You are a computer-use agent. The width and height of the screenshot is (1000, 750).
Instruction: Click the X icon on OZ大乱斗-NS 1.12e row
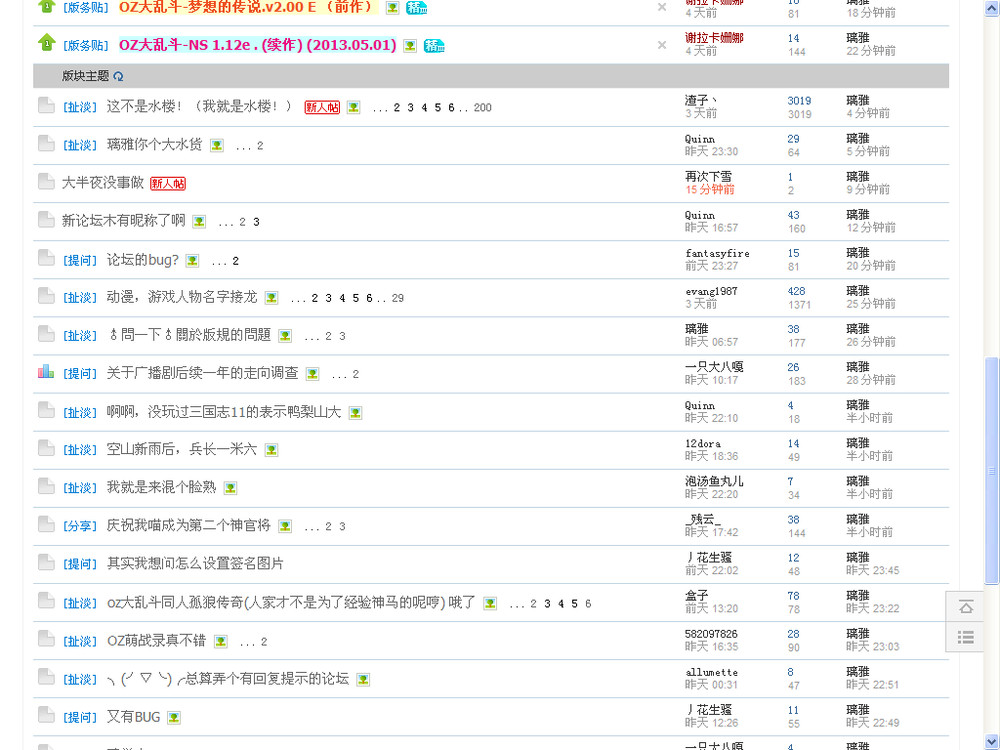click(x=662, y=45)
